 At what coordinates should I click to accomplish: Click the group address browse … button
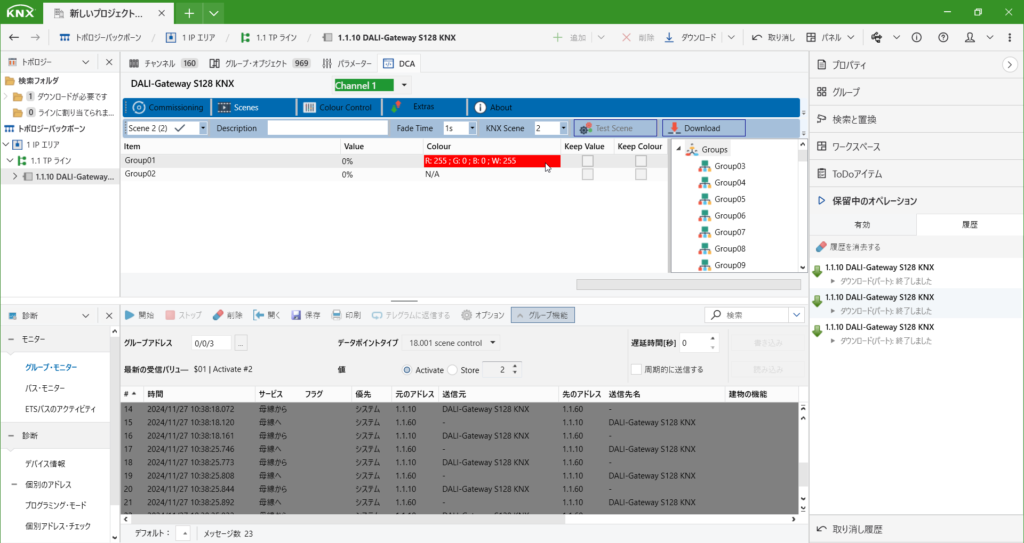[x=241, y=342]
